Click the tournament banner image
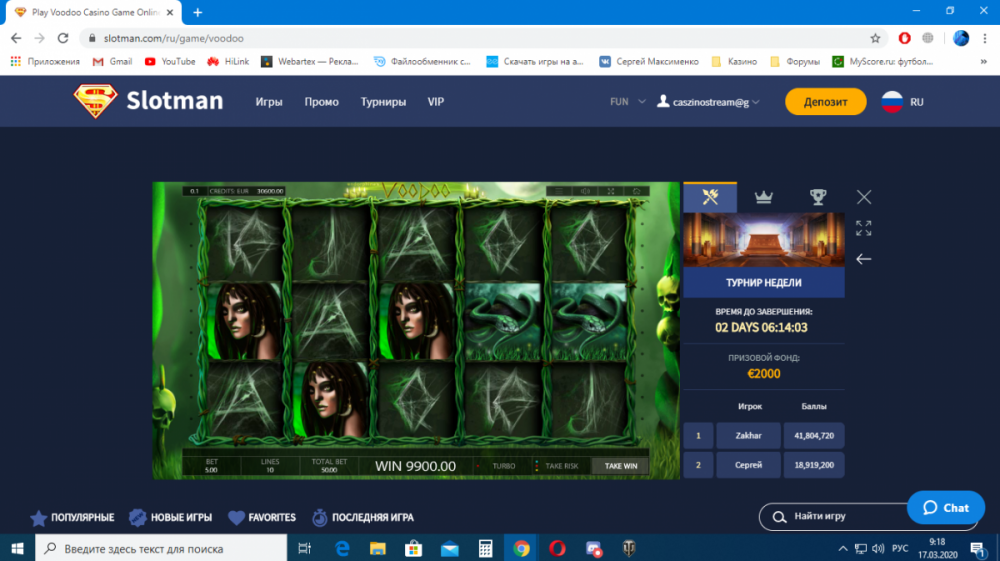 (763, 240)
